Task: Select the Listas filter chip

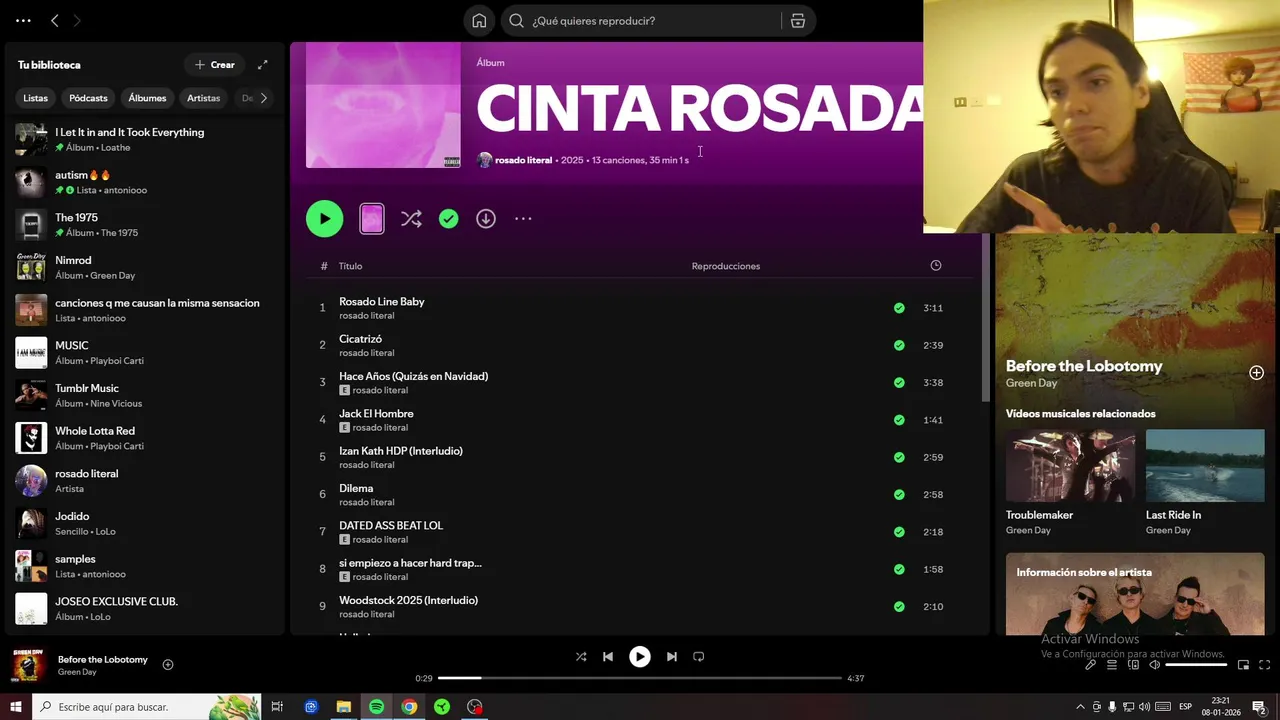Action: (36, 98)
